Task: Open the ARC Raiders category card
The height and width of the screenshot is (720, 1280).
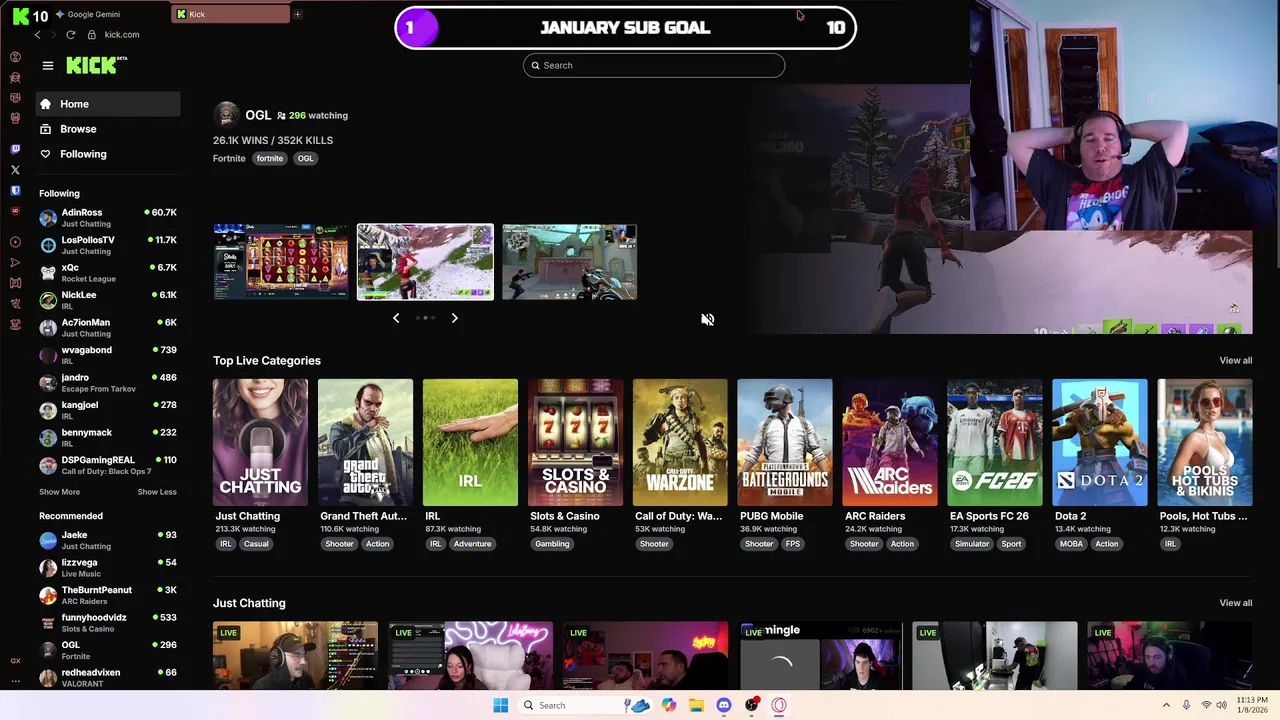Action: click(x=890, y=442)
